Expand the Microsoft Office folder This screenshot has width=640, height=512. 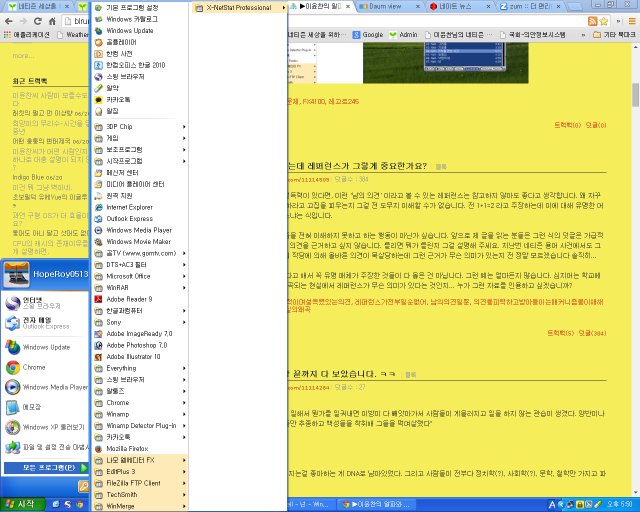(x=140, y=276)
